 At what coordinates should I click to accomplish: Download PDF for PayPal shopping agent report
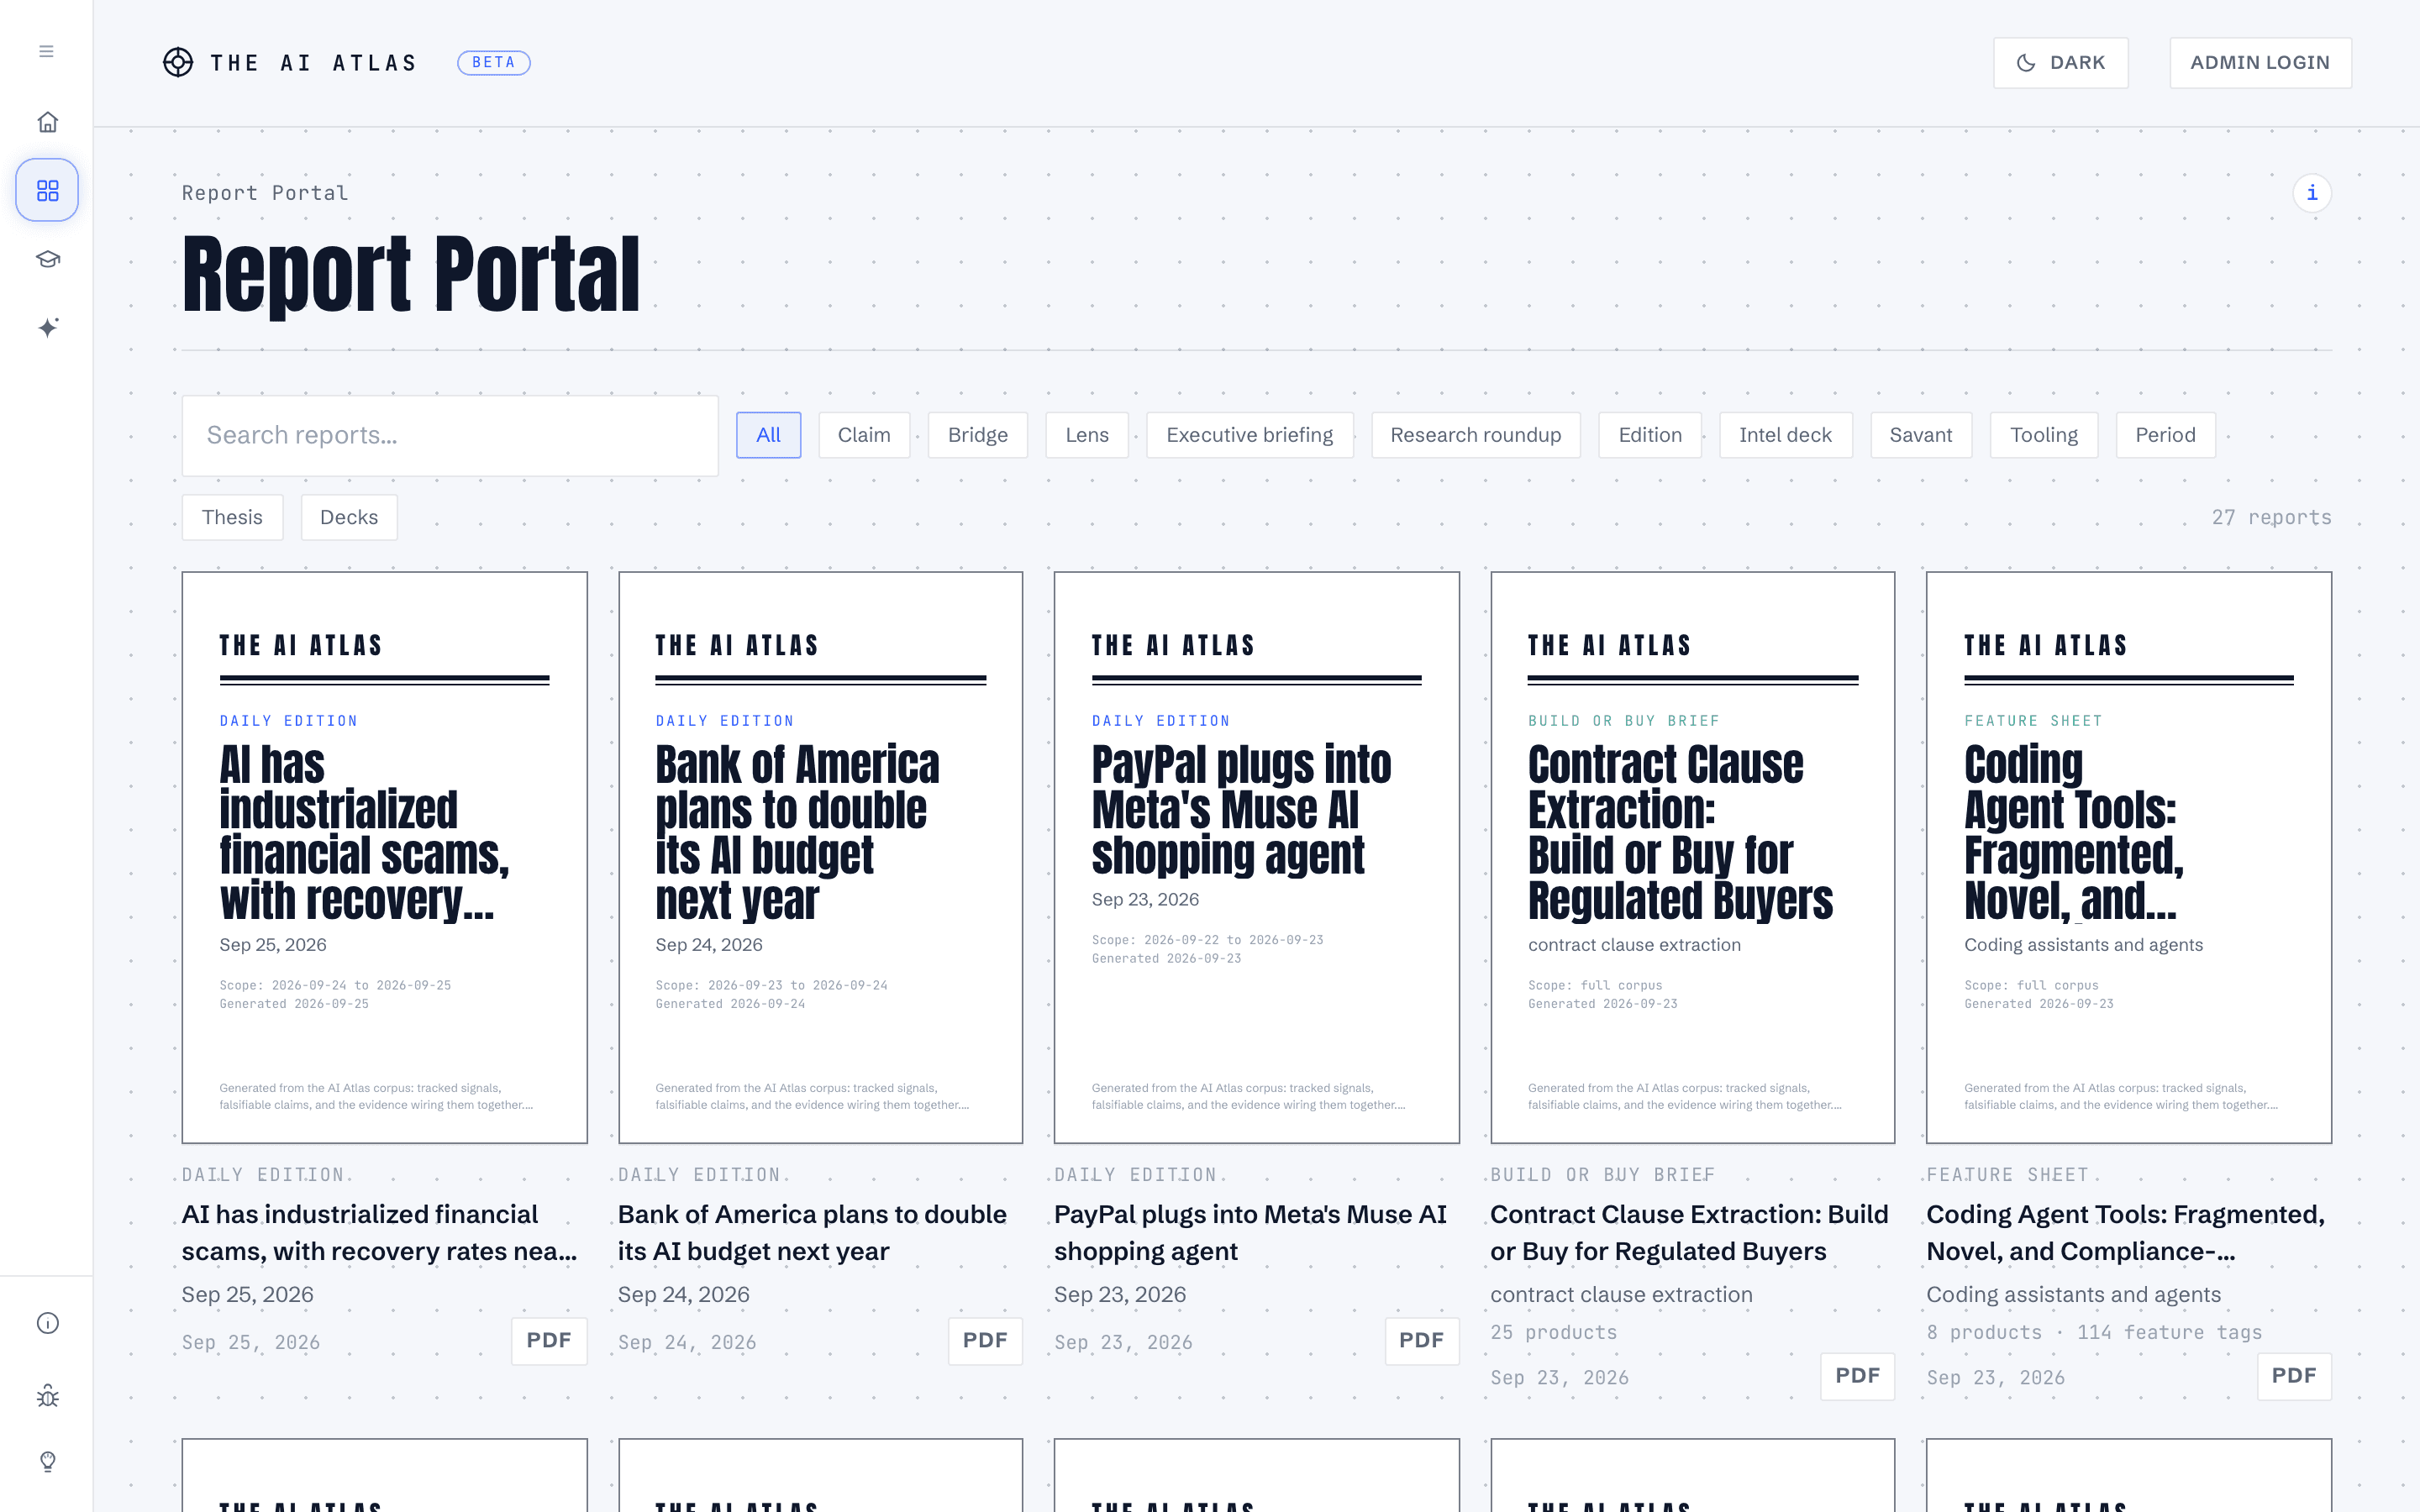[x=1421, y=1341]
